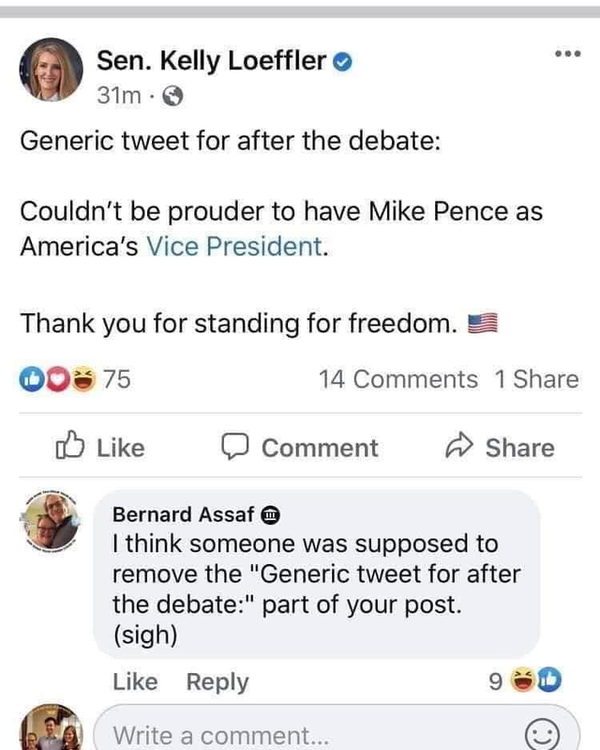The width and height of the screenshot is (600, 750).
Task: View the 1 Share details
Action: point(536,379)
